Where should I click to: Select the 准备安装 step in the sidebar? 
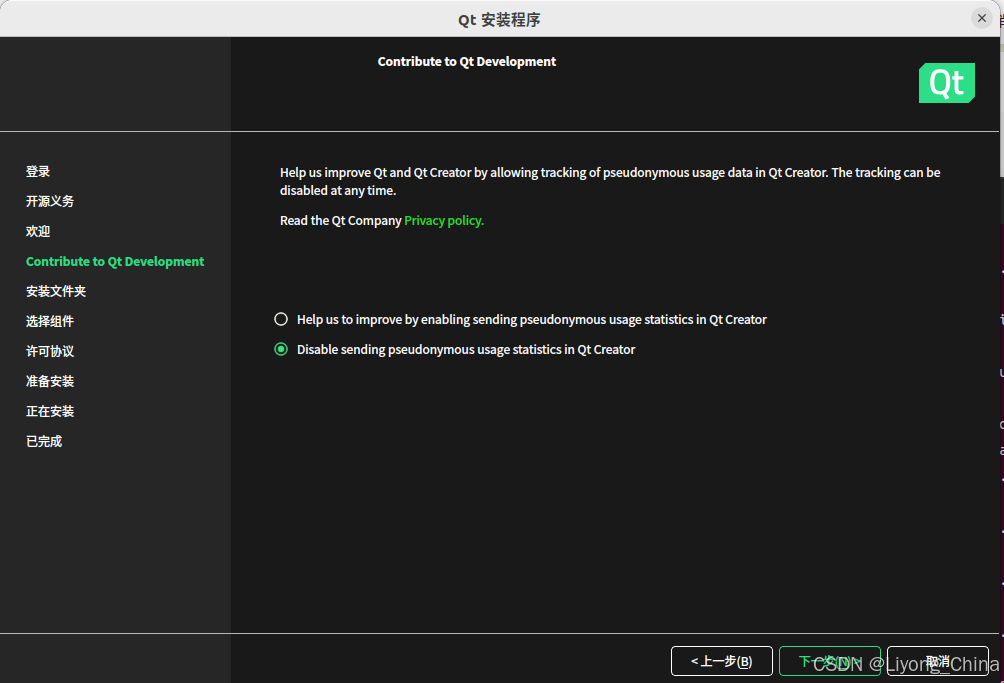coord(50,382)
